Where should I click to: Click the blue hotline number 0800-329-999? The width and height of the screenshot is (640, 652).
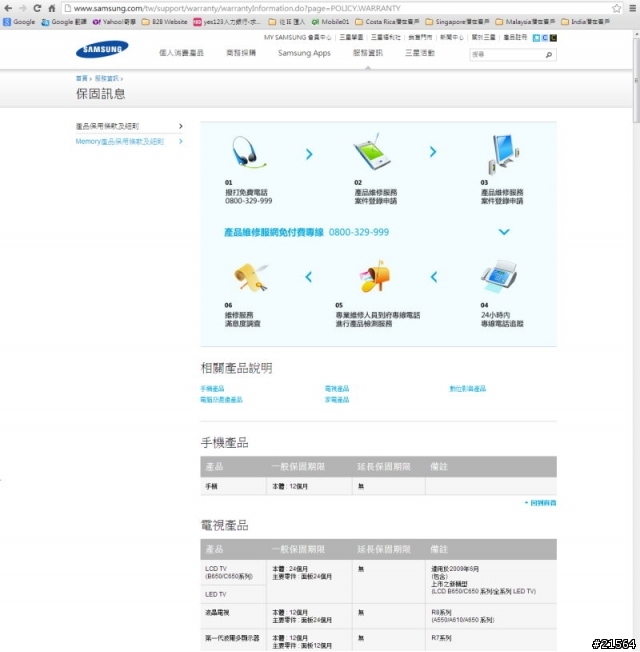[x=359, y=232]
